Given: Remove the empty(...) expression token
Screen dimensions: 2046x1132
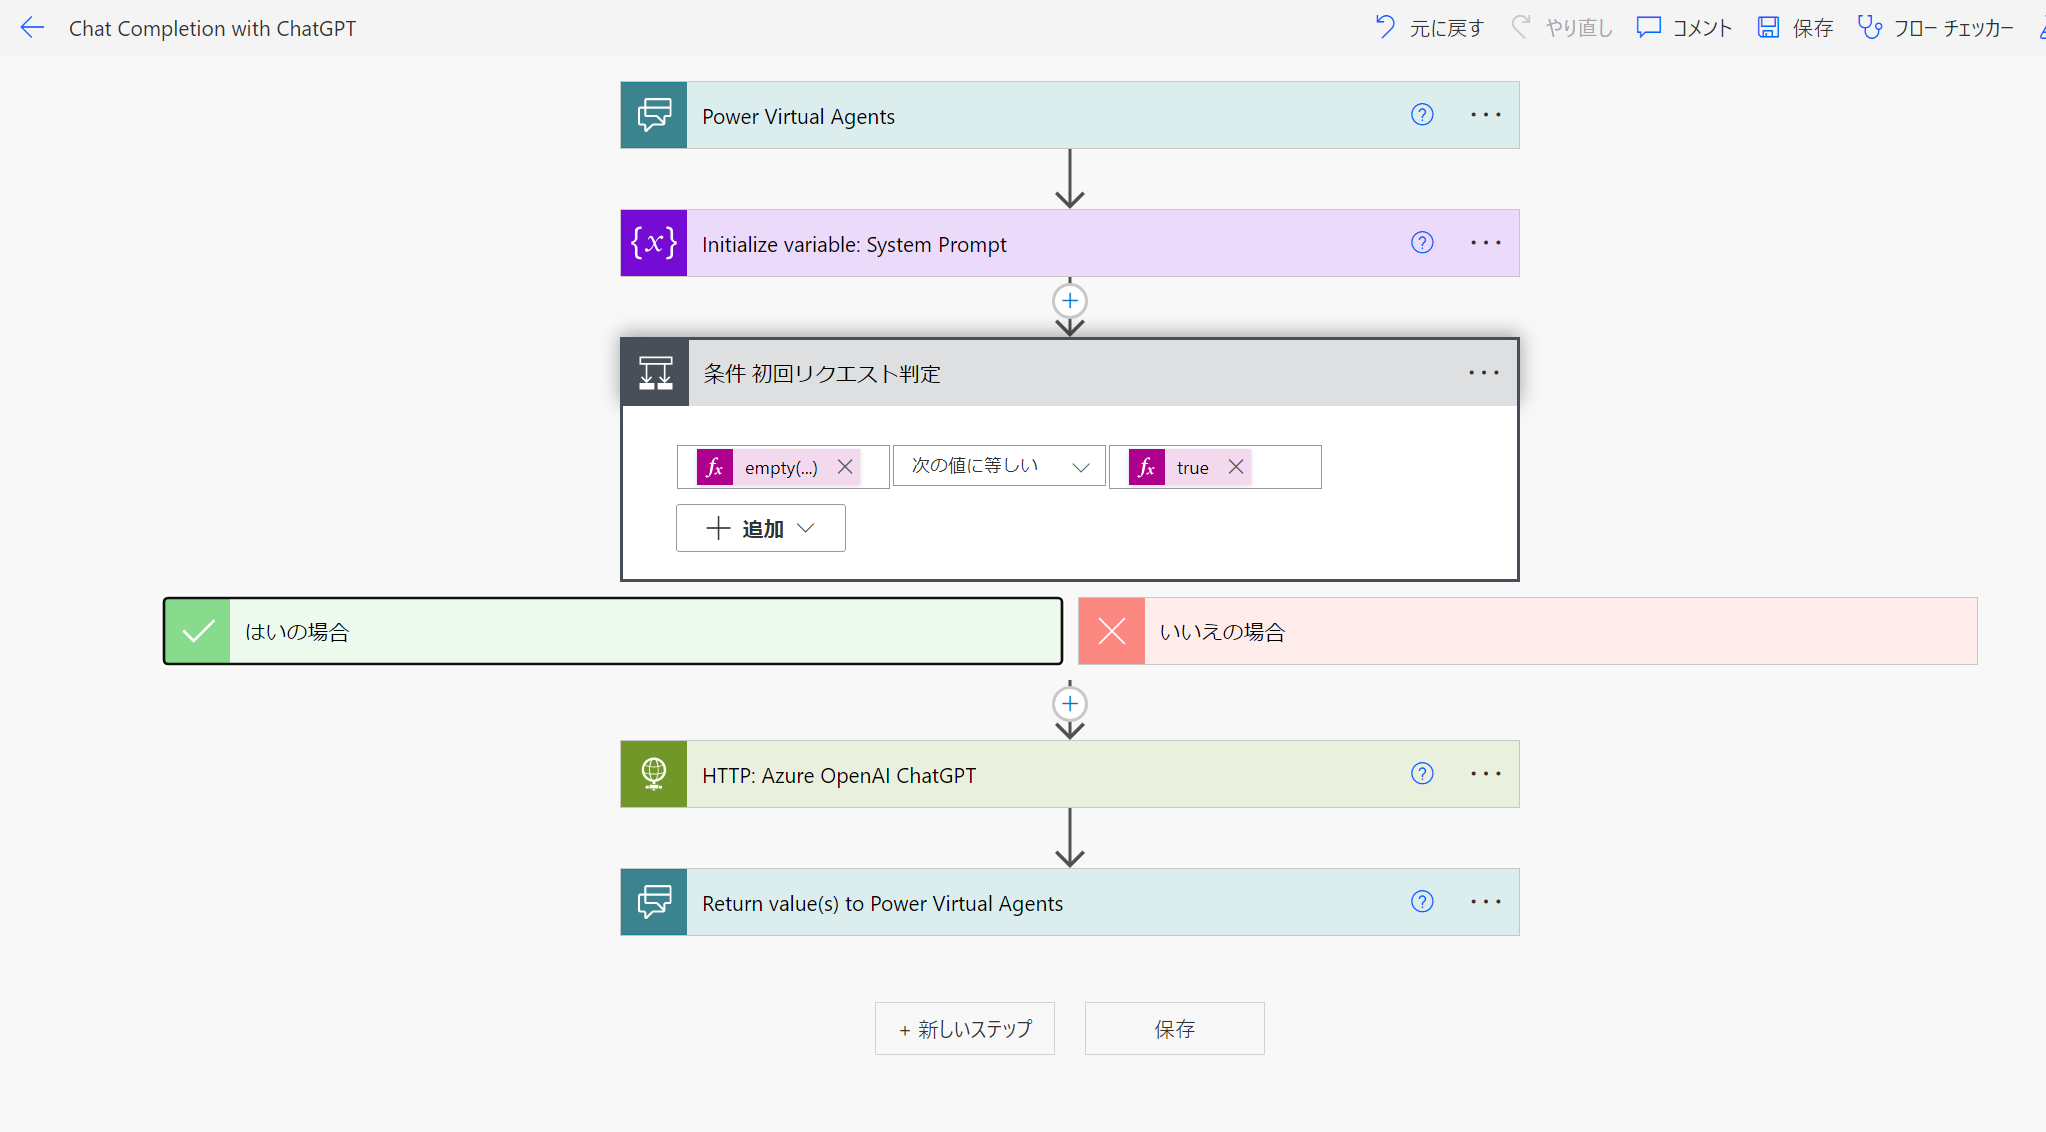Looking at the screenshot, I should (x=845, y=467).
